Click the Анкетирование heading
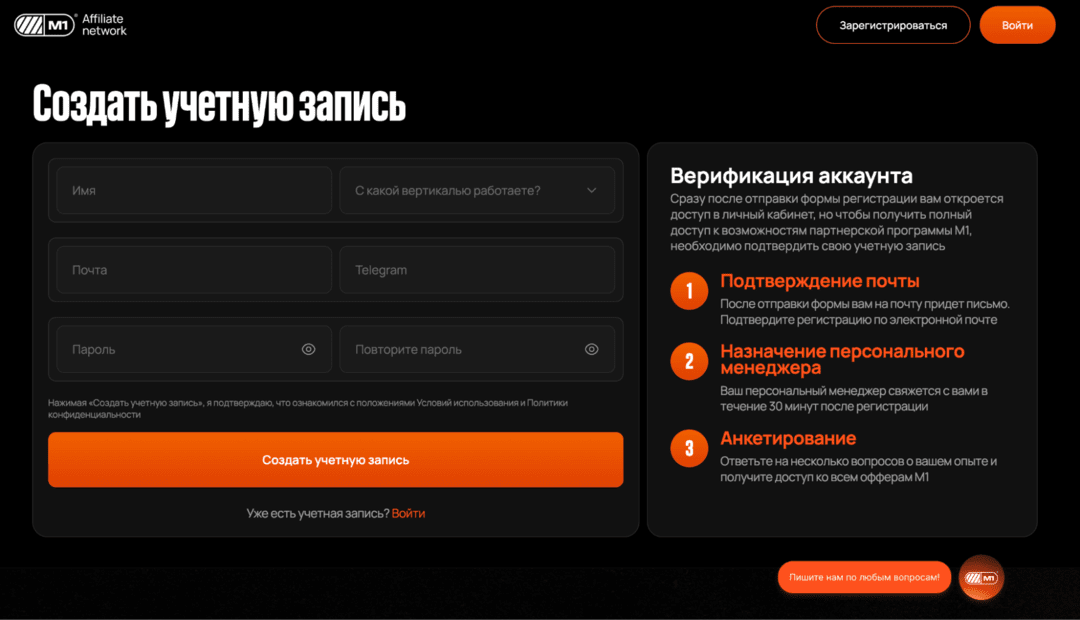This screenshot has height=620, width=1080. coord(788,438)
